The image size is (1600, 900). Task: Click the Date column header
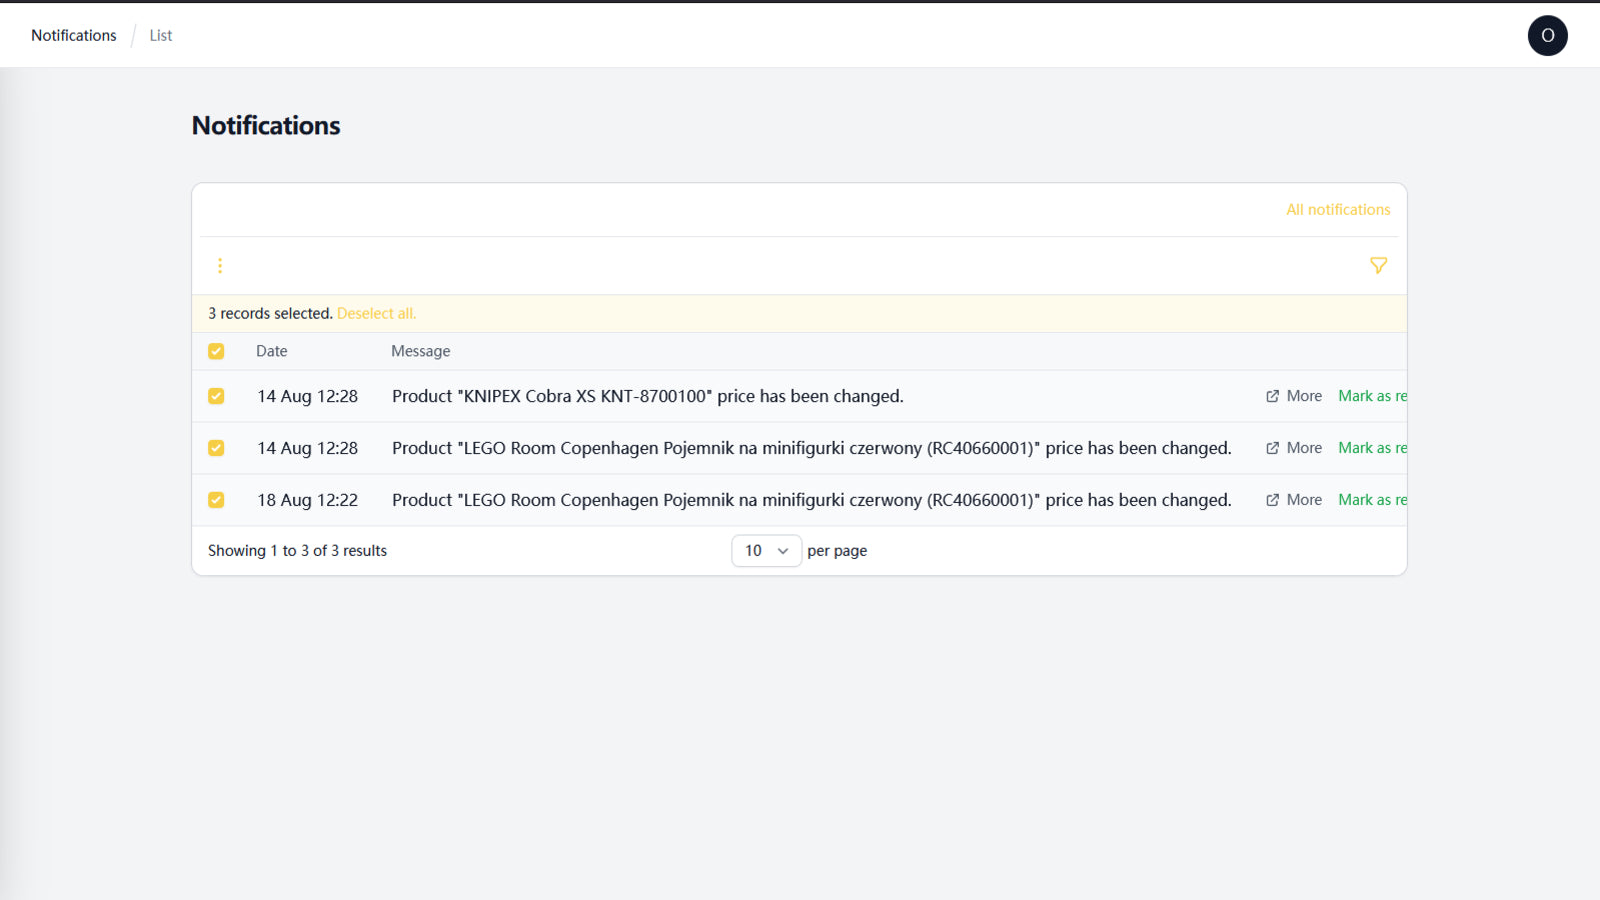[x=272, y=351]
